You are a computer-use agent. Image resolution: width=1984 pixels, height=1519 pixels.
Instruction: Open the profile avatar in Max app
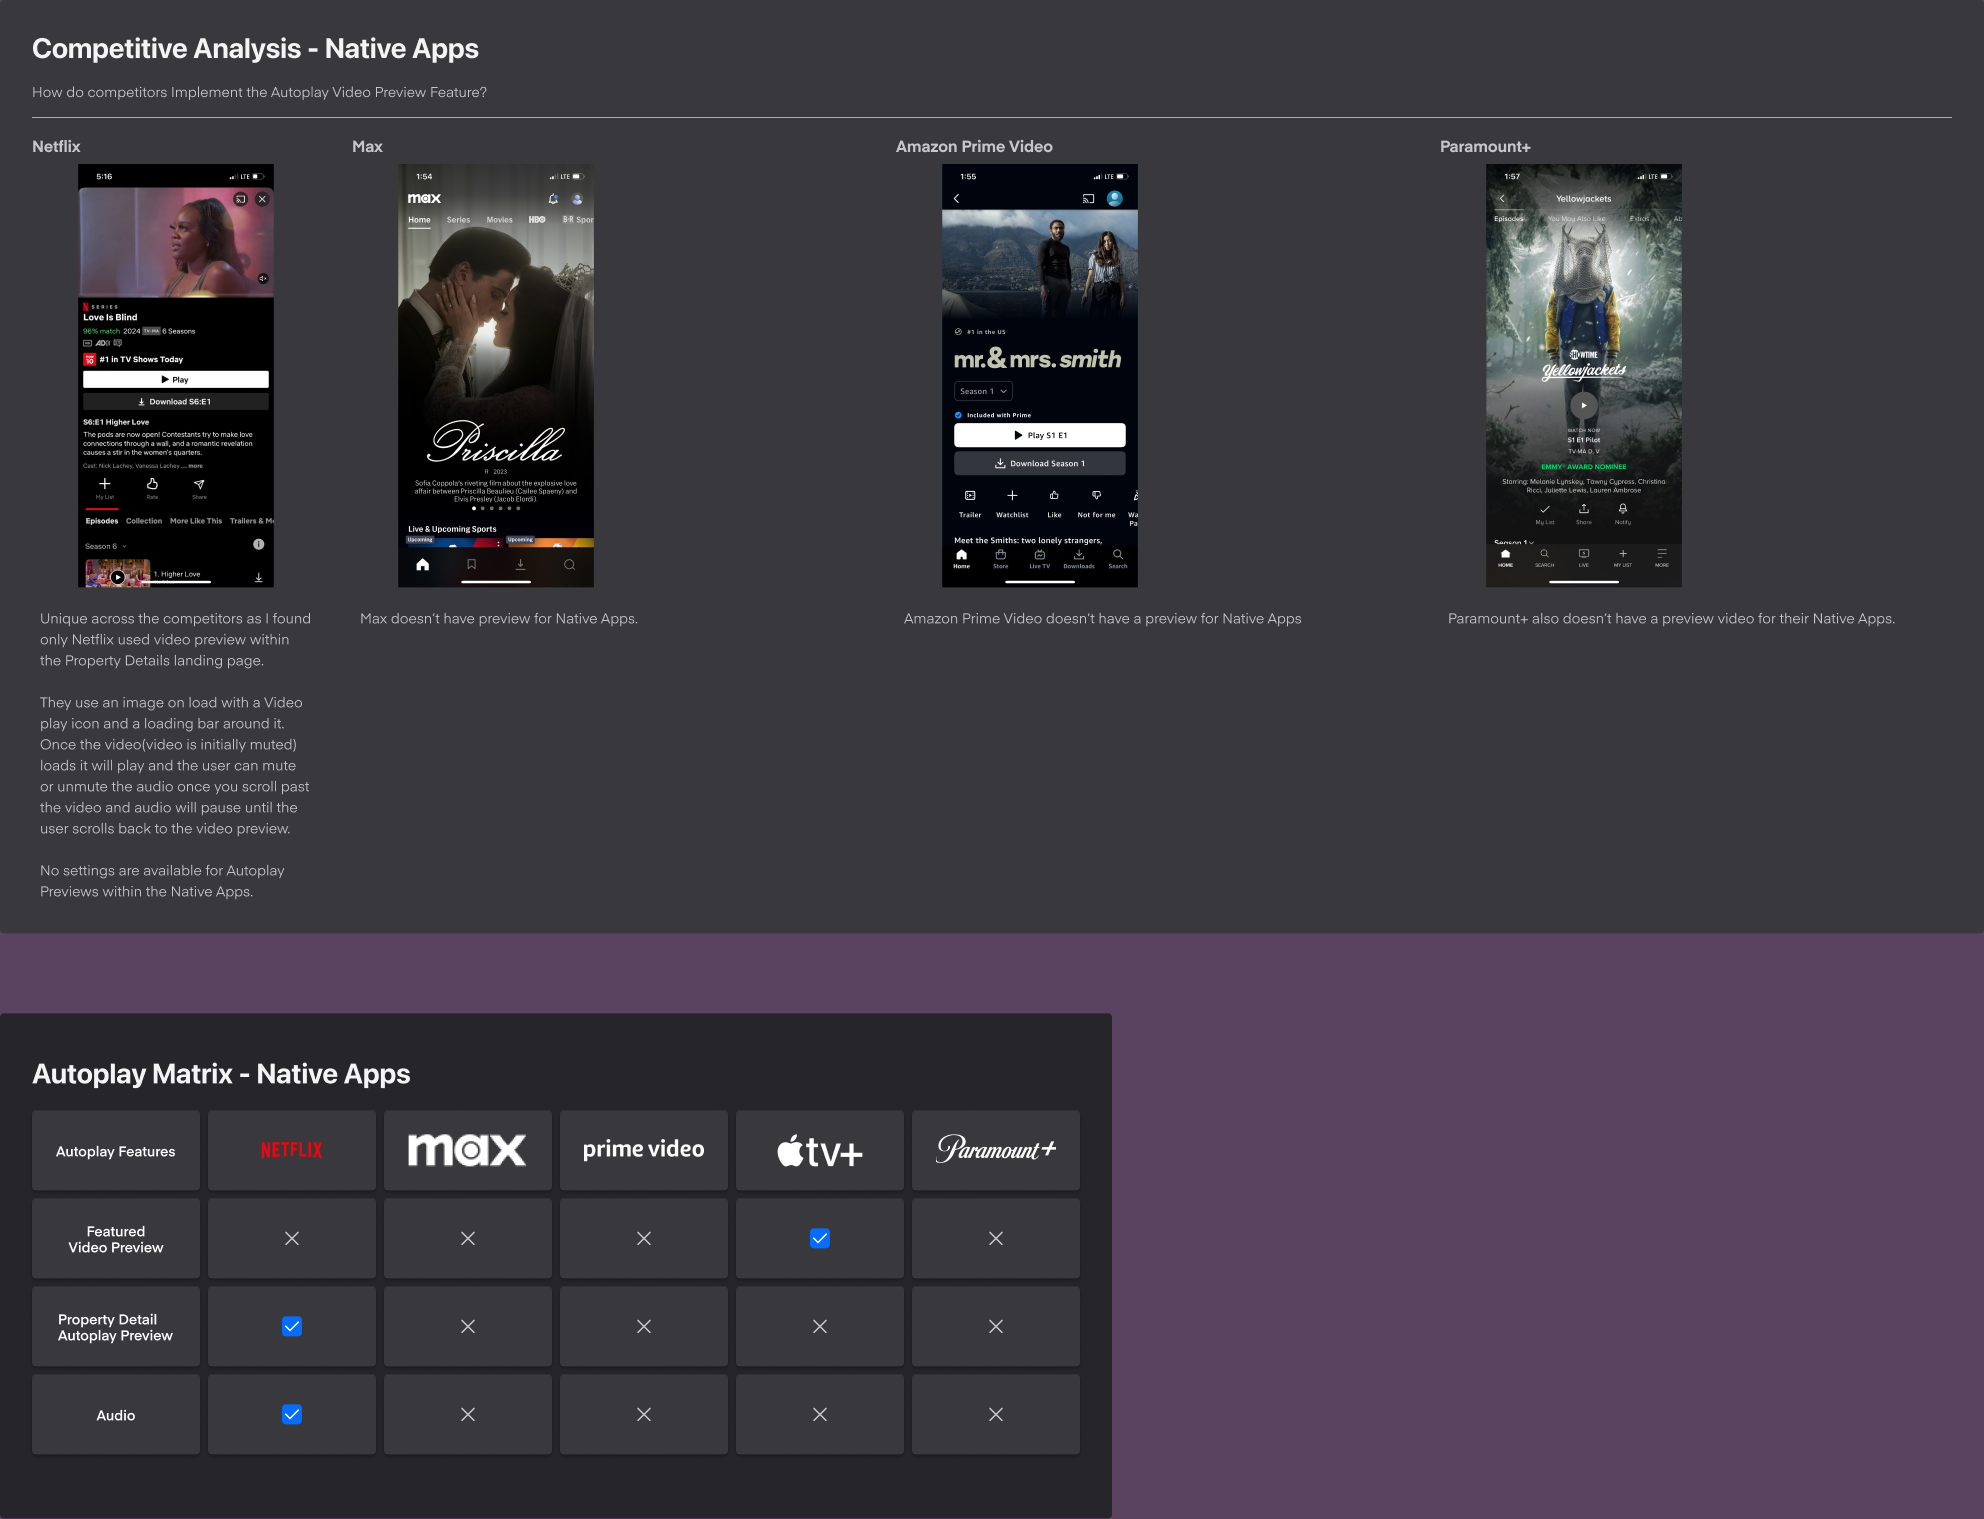(577, 199)
